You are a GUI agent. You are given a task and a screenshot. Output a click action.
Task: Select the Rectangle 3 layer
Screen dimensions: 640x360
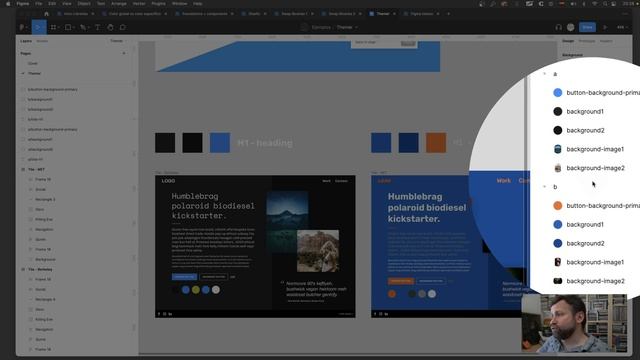coord(45,199)
